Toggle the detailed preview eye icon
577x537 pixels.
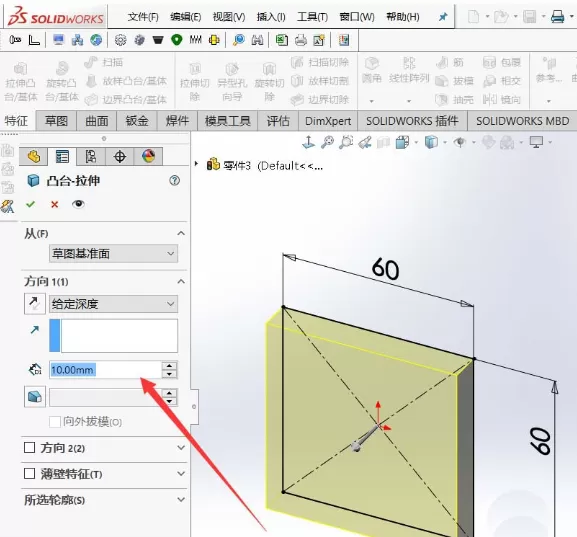coord(78,204)
